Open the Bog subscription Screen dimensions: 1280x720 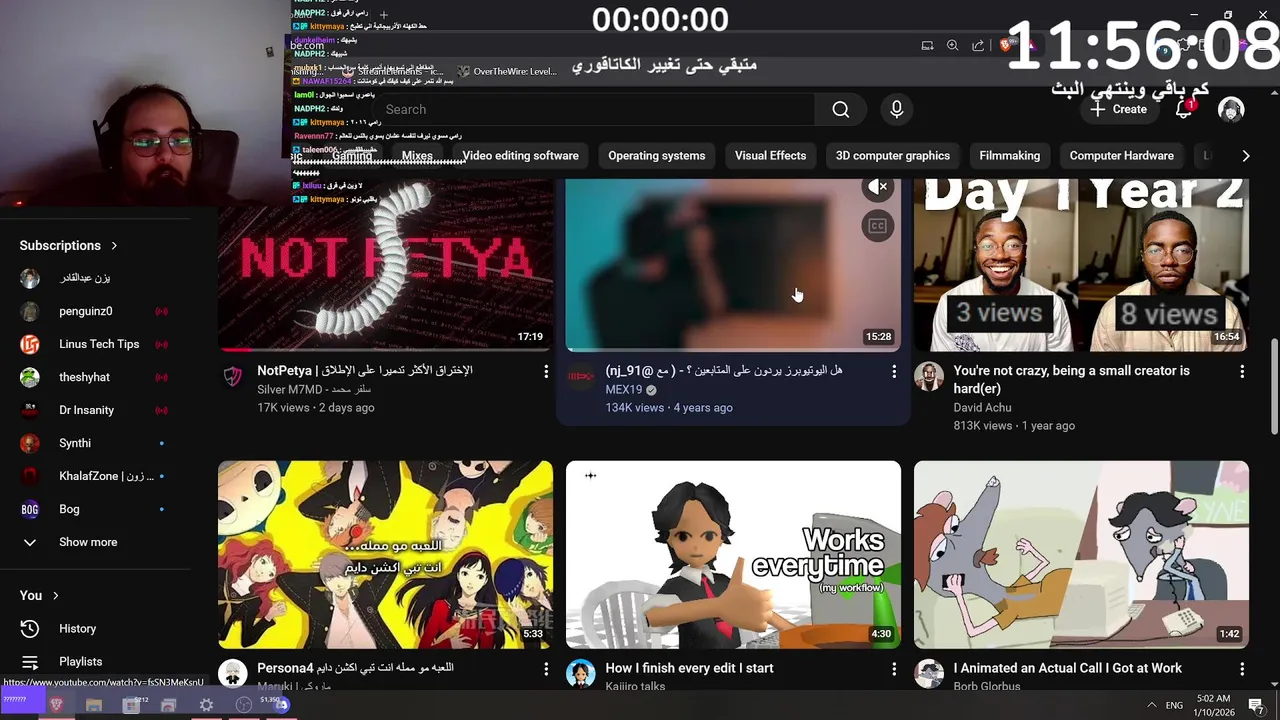(96, 509)
